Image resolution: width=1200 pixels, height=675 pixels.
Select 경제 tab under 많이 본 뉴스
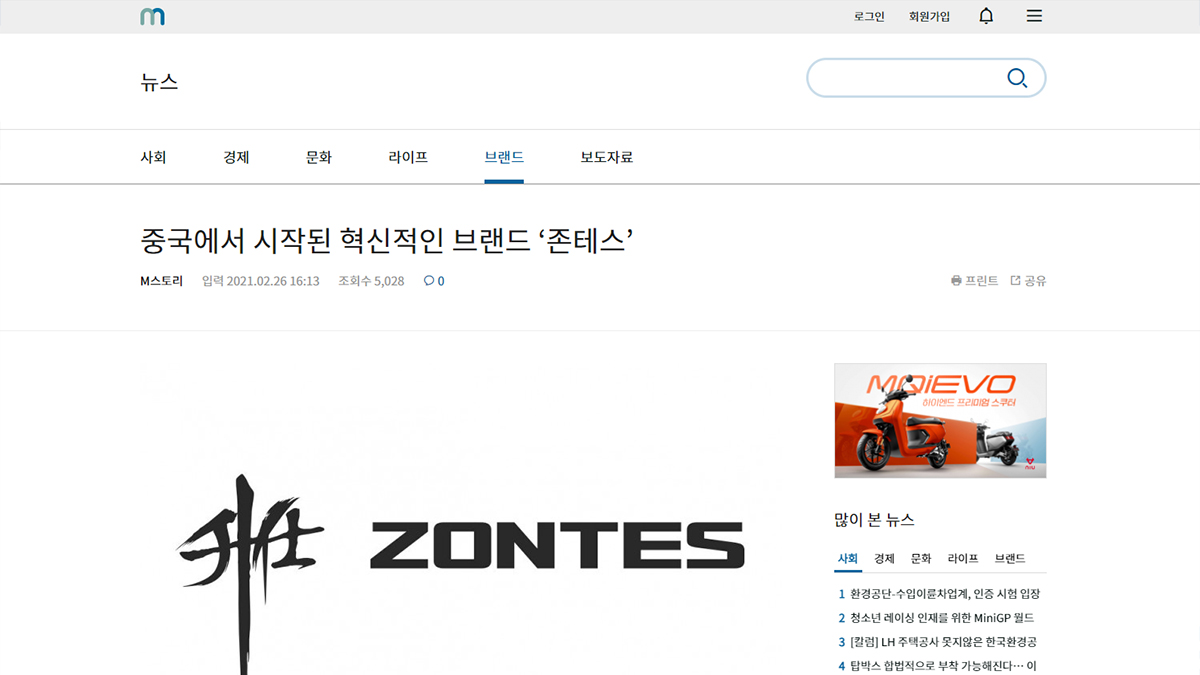[884, 559]
